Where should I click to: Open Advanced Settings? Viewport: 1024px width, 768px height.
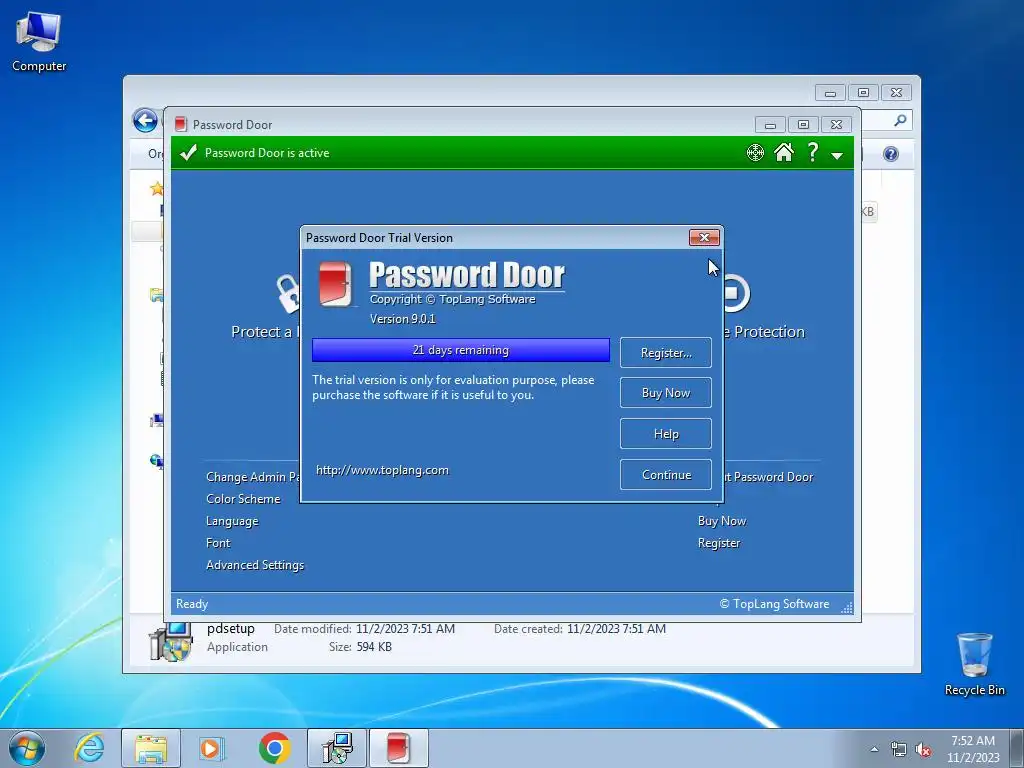(x=255, y=565)
